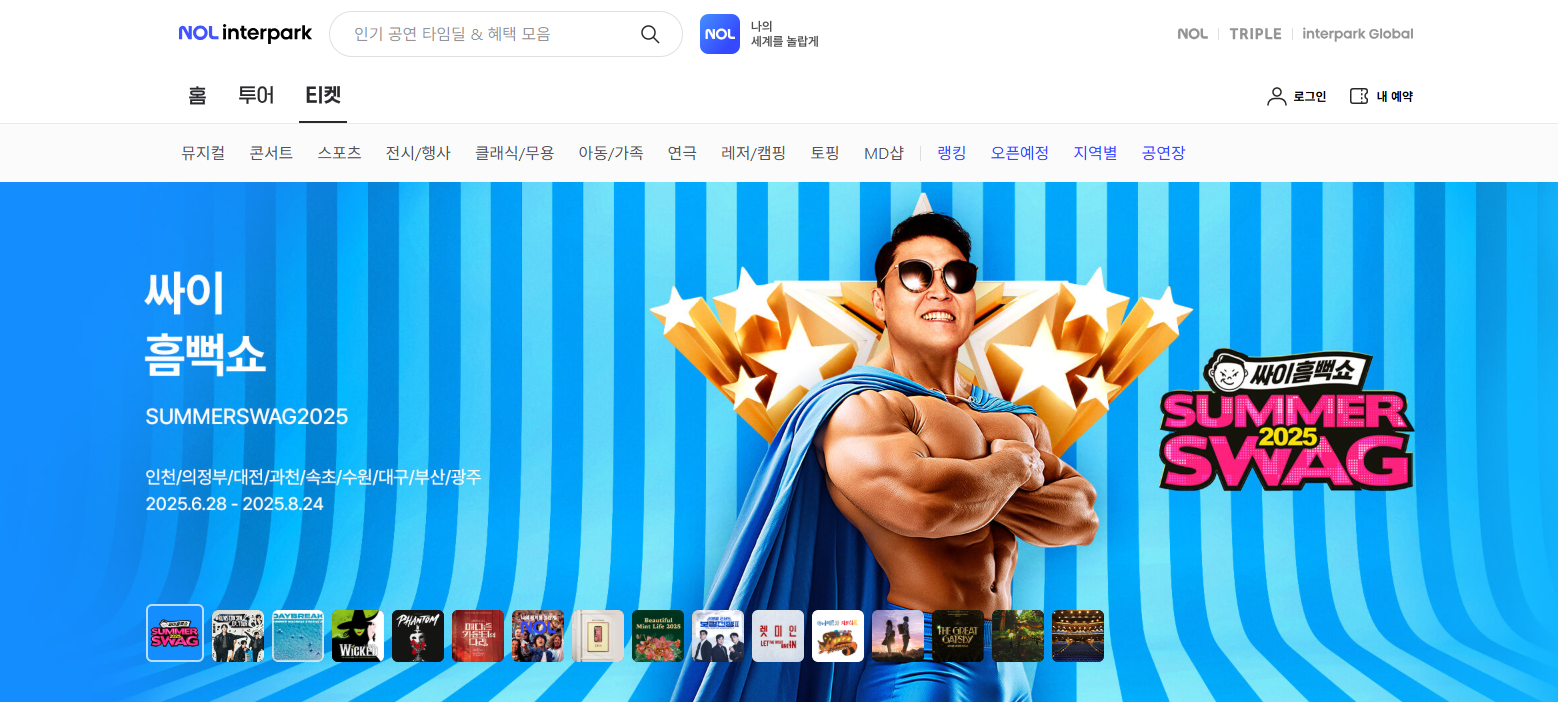Viewport: 1558px width, 727px height.
Task: Click the SUMMERSWAG2025 banner subtitle
Action: [247, 417]
